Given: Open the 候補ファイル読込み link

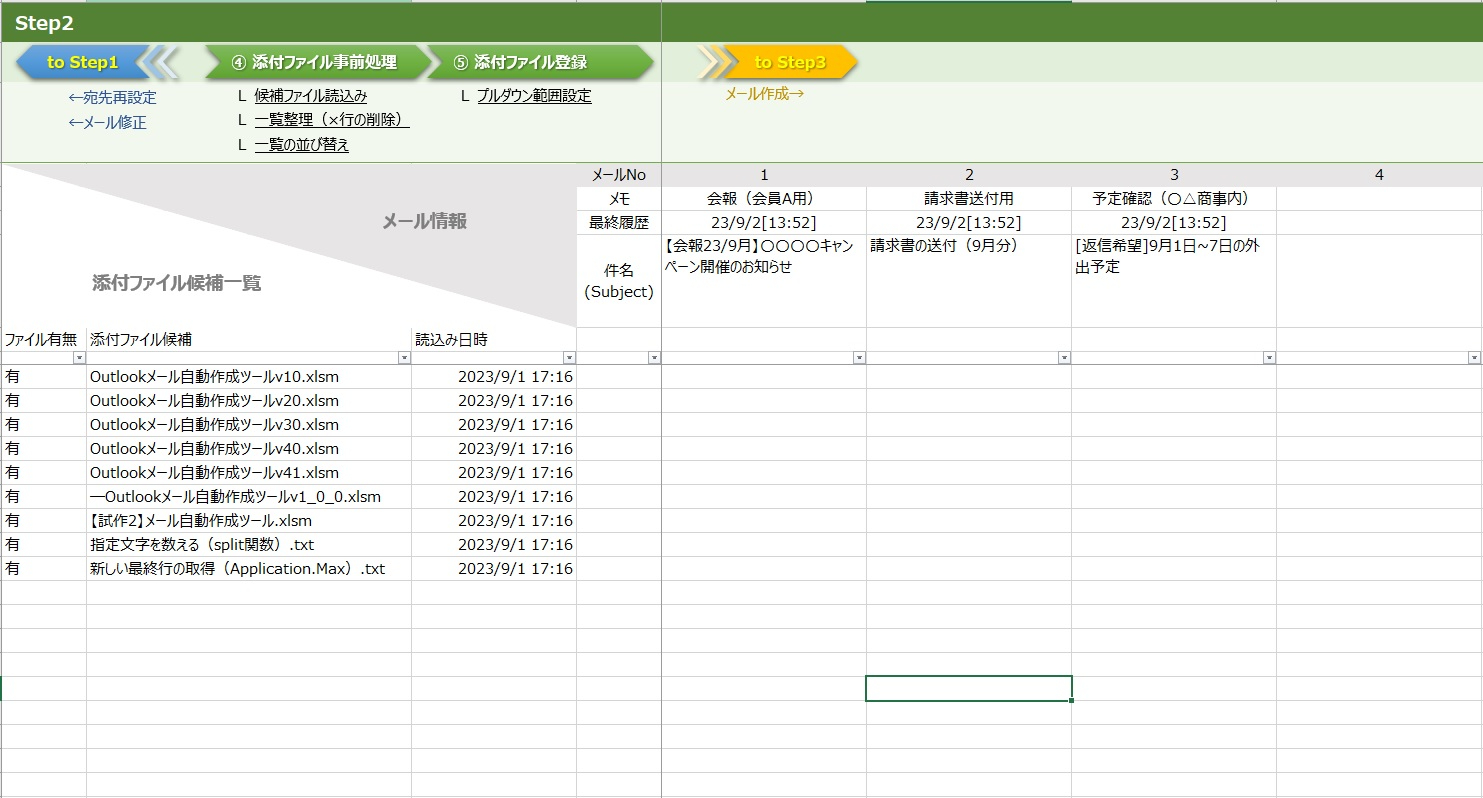Looking at the screenshot, I should pyautogui.click(x=311, y=97).
